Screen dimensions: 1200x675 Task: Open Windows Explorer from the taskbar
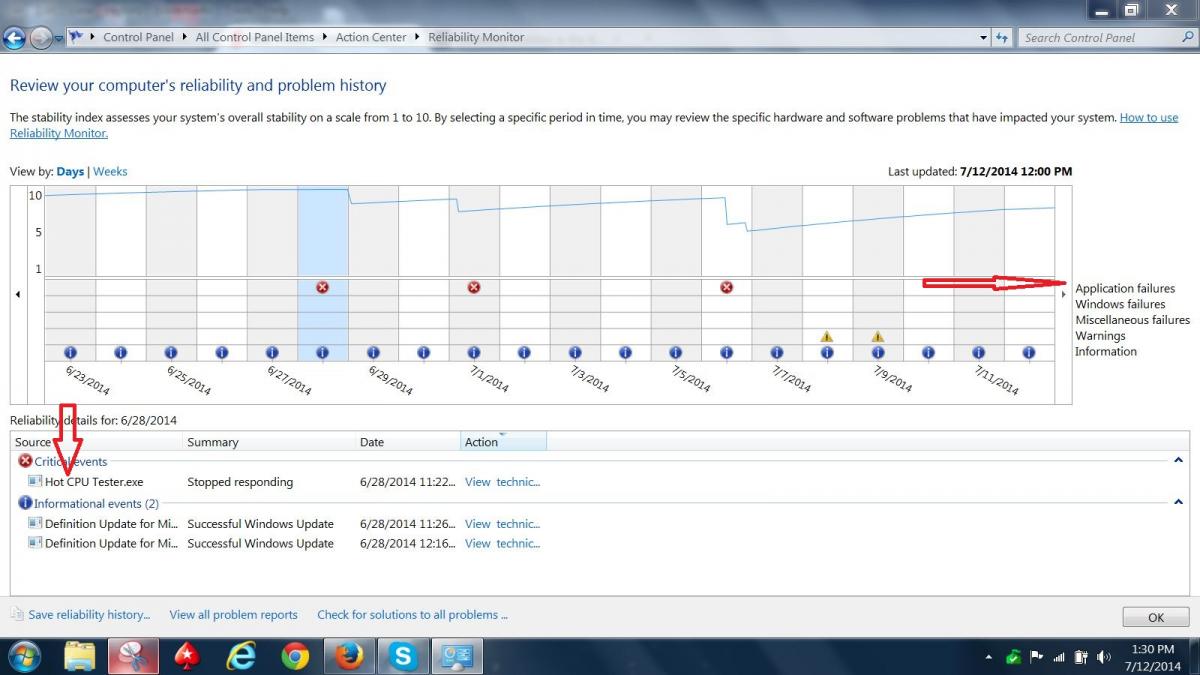click(x=80, y=656)
